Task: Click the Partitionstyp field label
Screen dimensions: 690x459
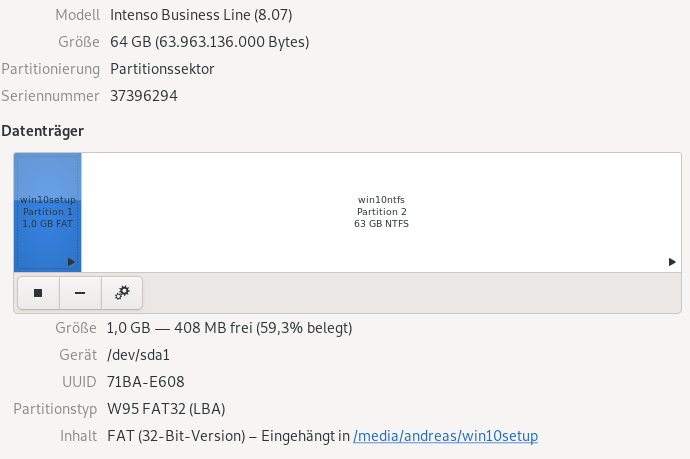Action: point(56,409)
